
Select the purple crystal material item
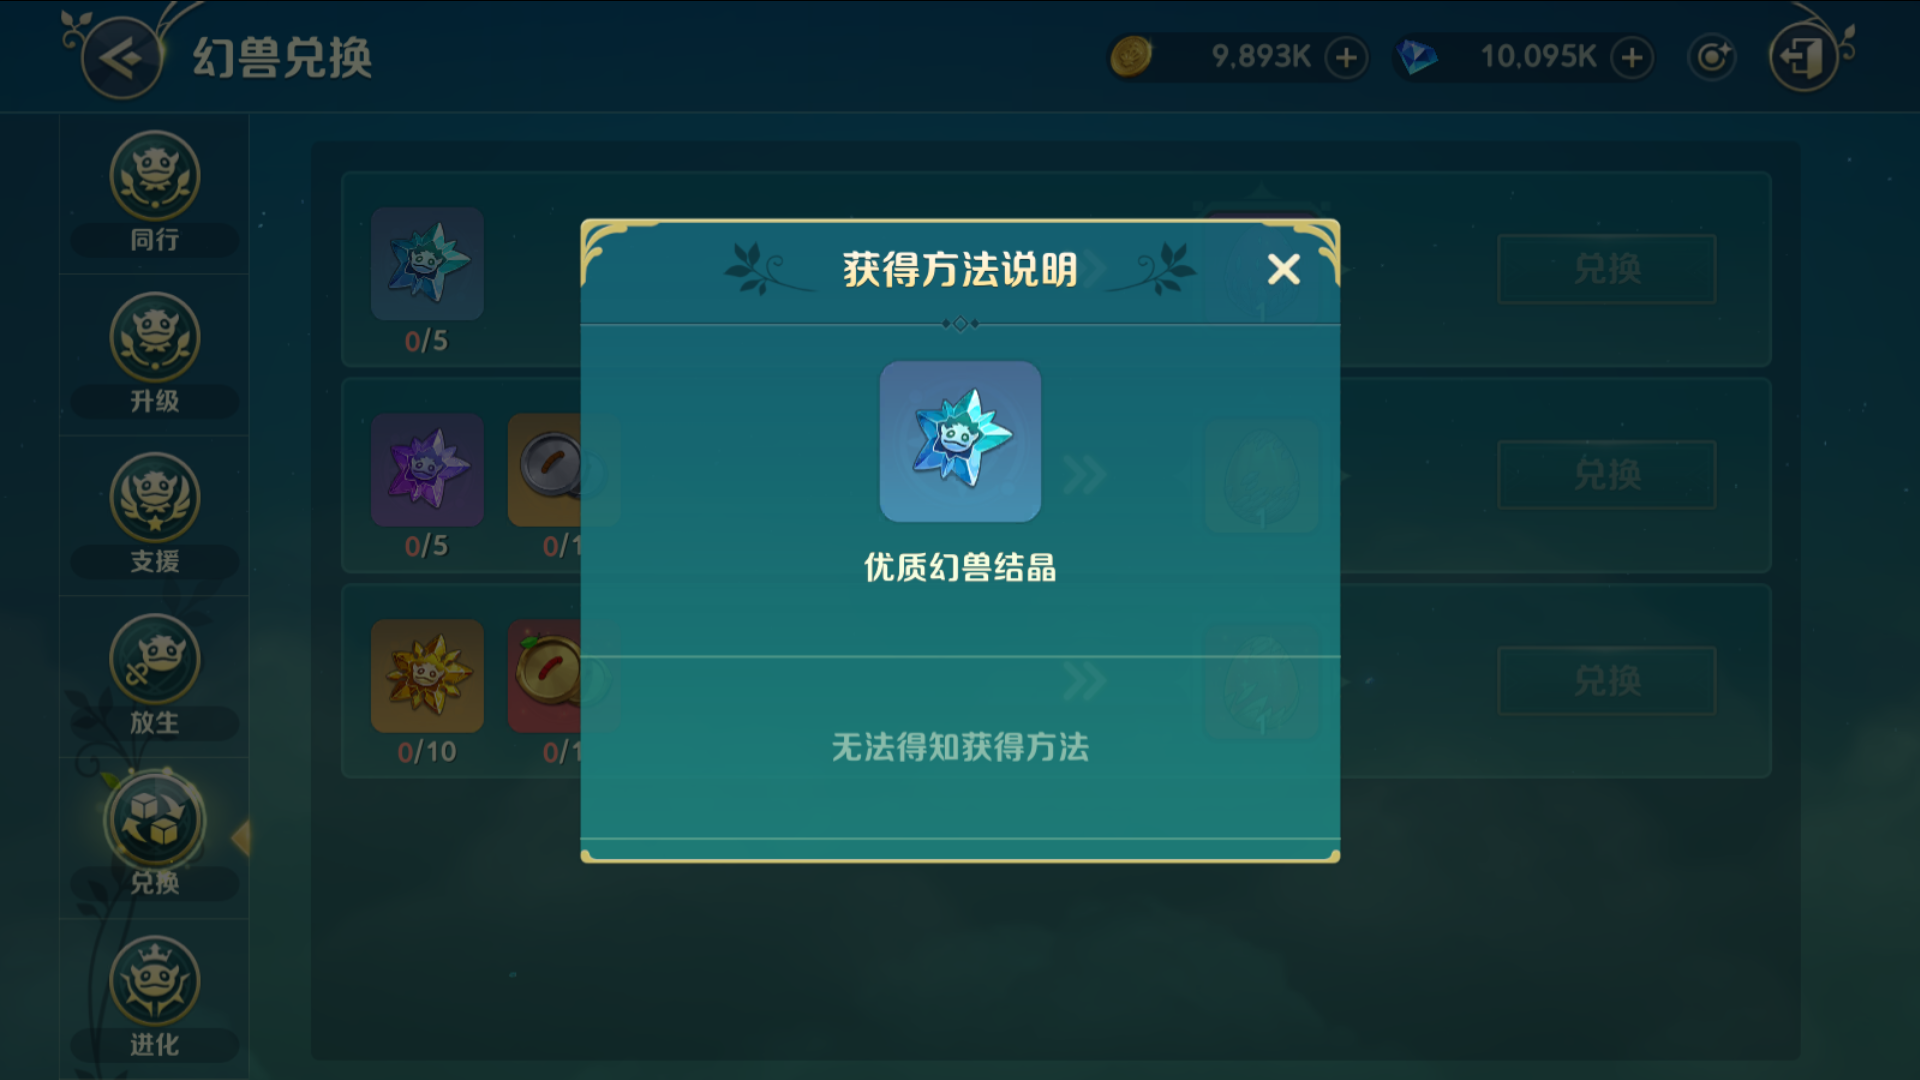(427, 470)
